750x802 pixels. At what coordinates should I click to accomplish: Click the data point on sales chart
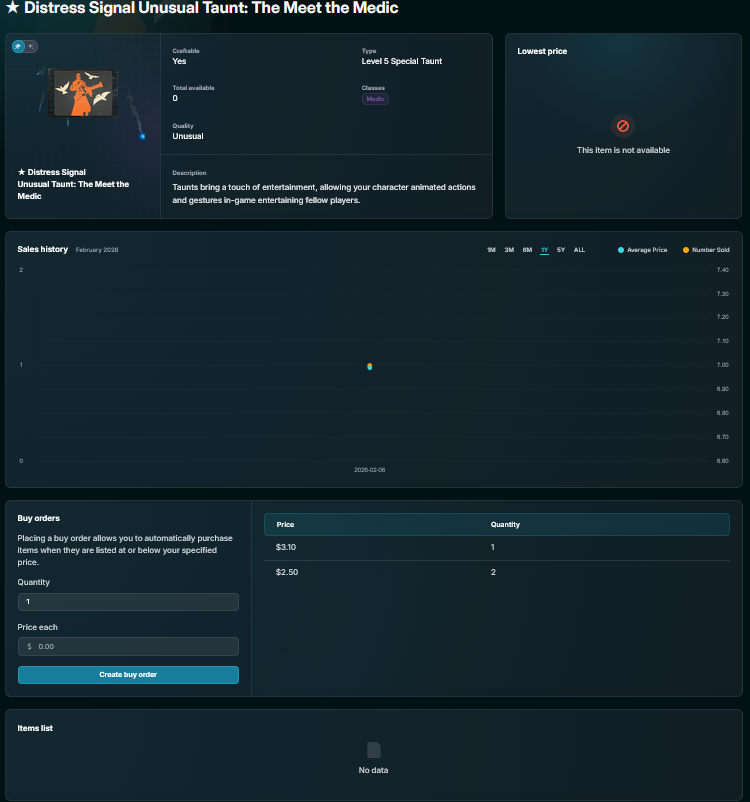(x=369, y=366)
